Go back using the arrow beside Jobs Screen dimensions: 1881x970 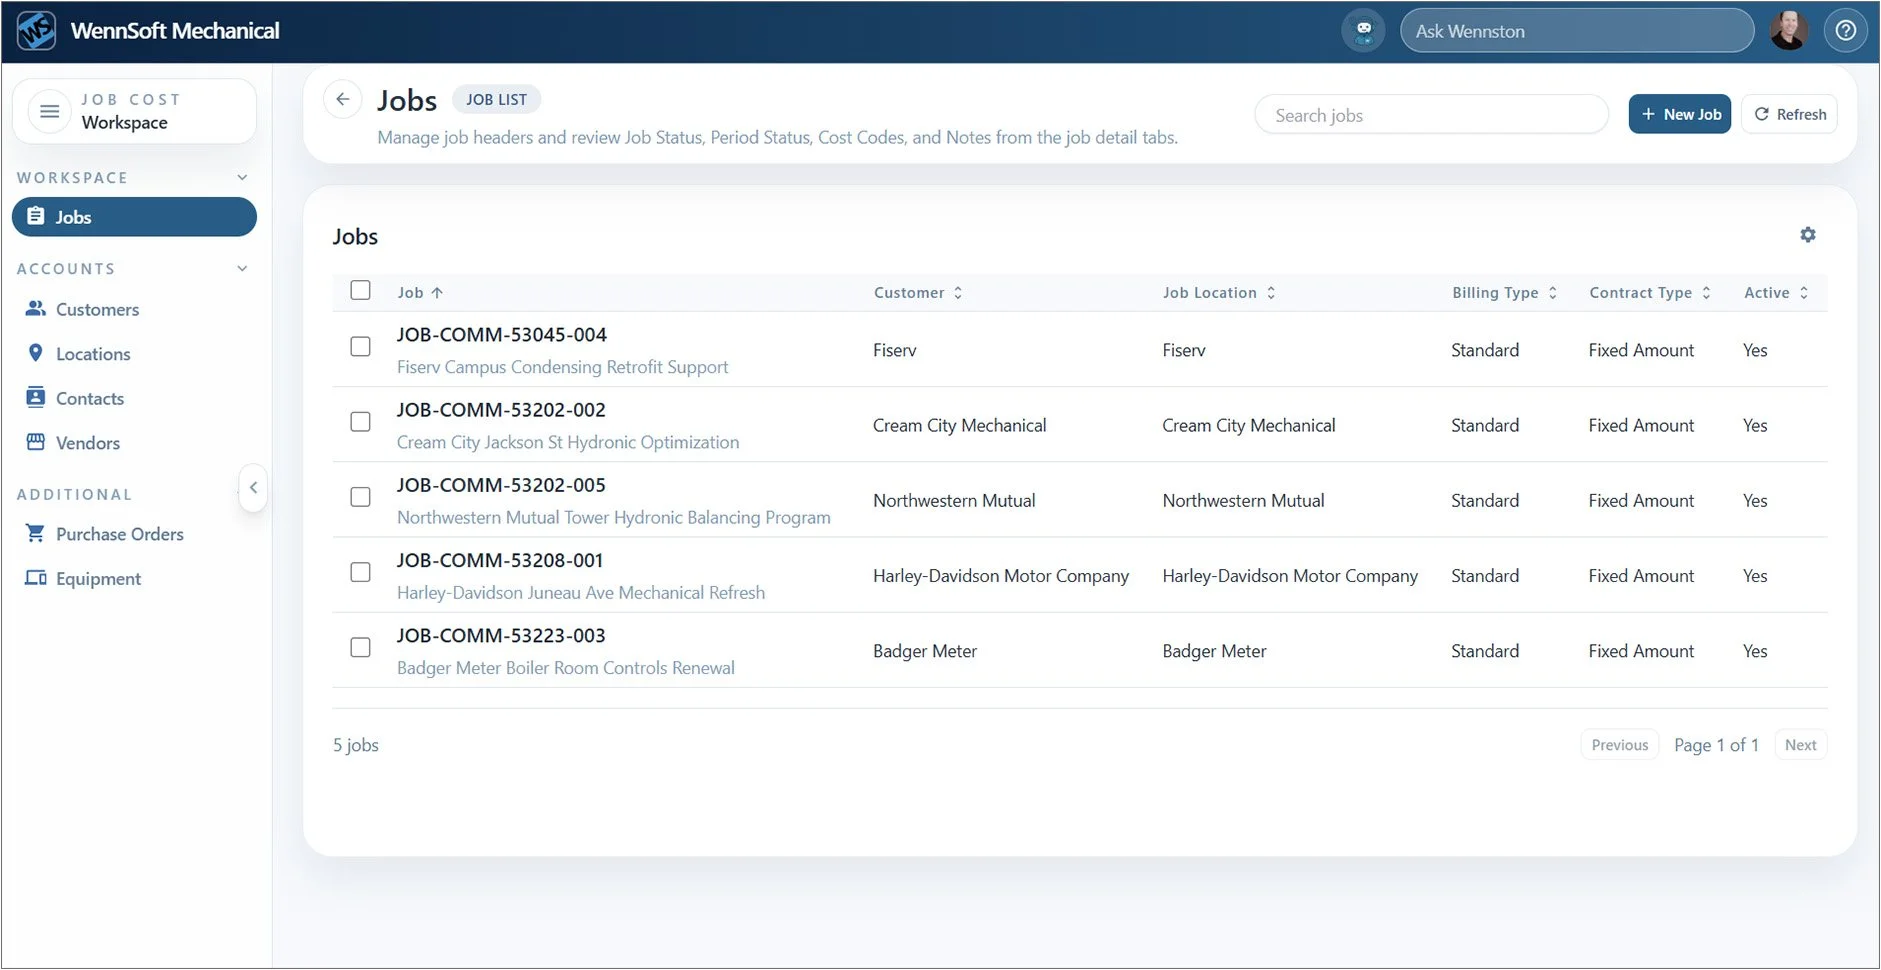[343, 99]
